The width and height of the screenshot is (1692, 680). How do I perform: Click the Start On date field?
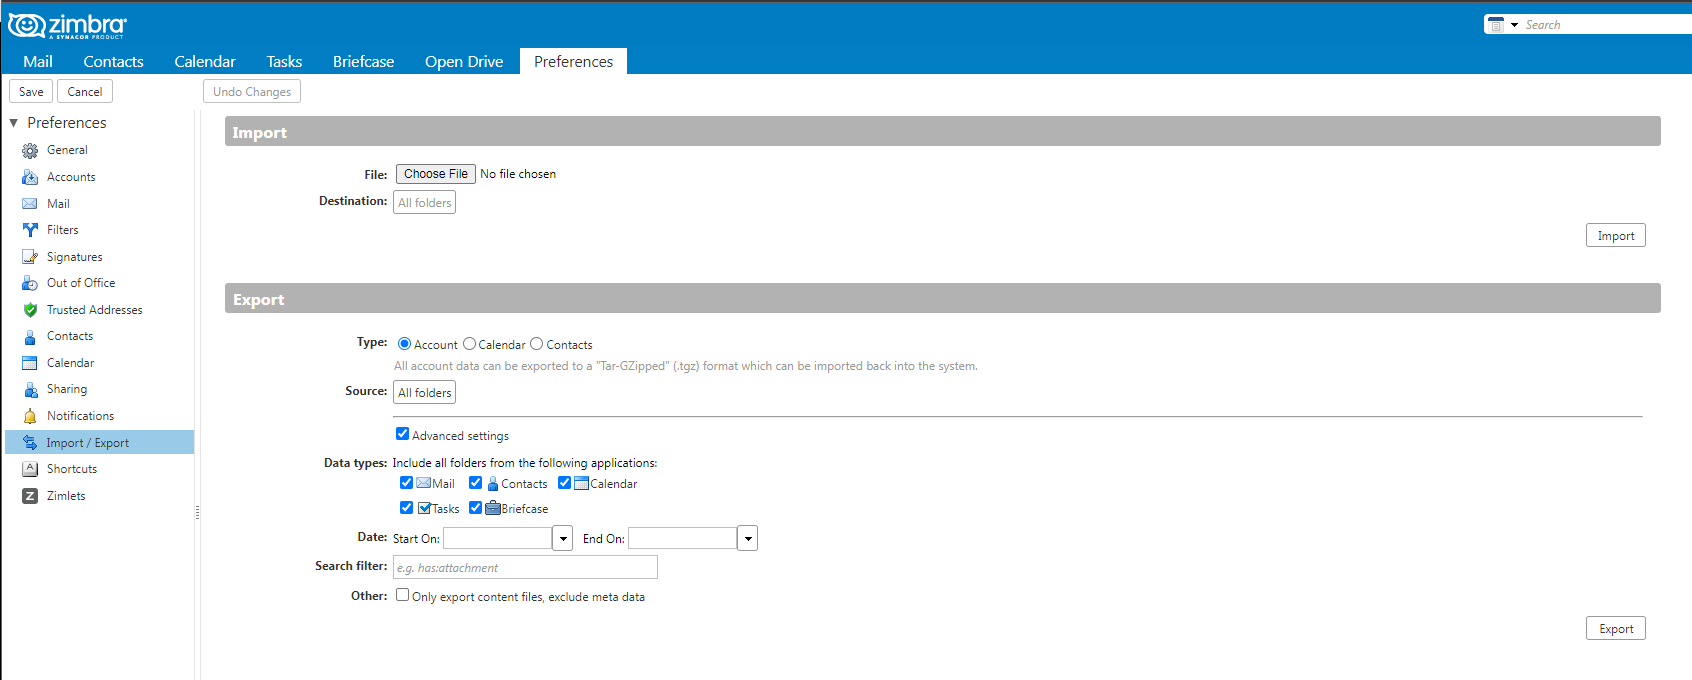[x=498, y=538]
